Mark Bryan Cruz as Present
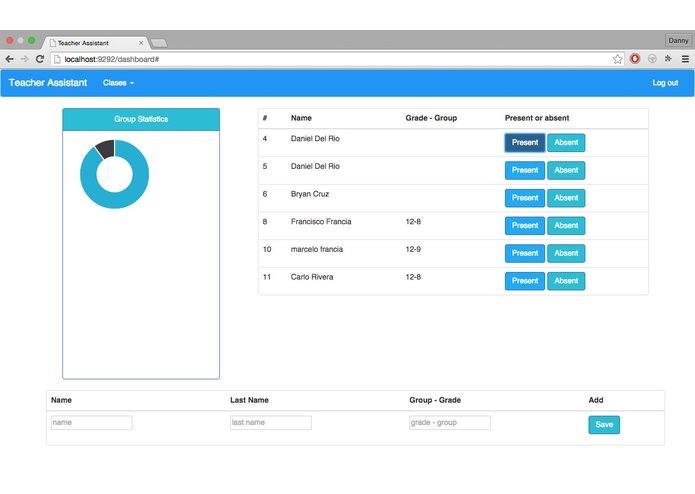This screenshot has height=494, width=695. (x=525, y=198)
